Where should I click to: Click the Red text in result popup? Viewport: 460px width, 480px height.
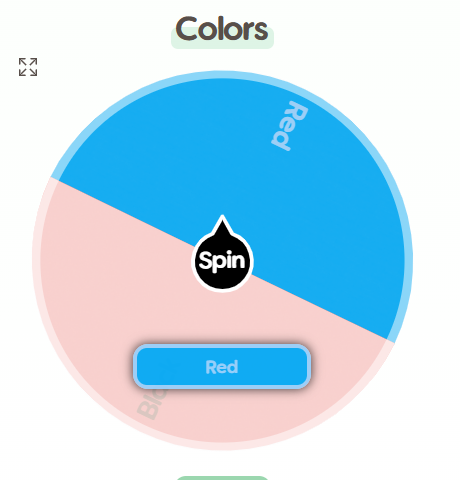(x=222, y=367)
